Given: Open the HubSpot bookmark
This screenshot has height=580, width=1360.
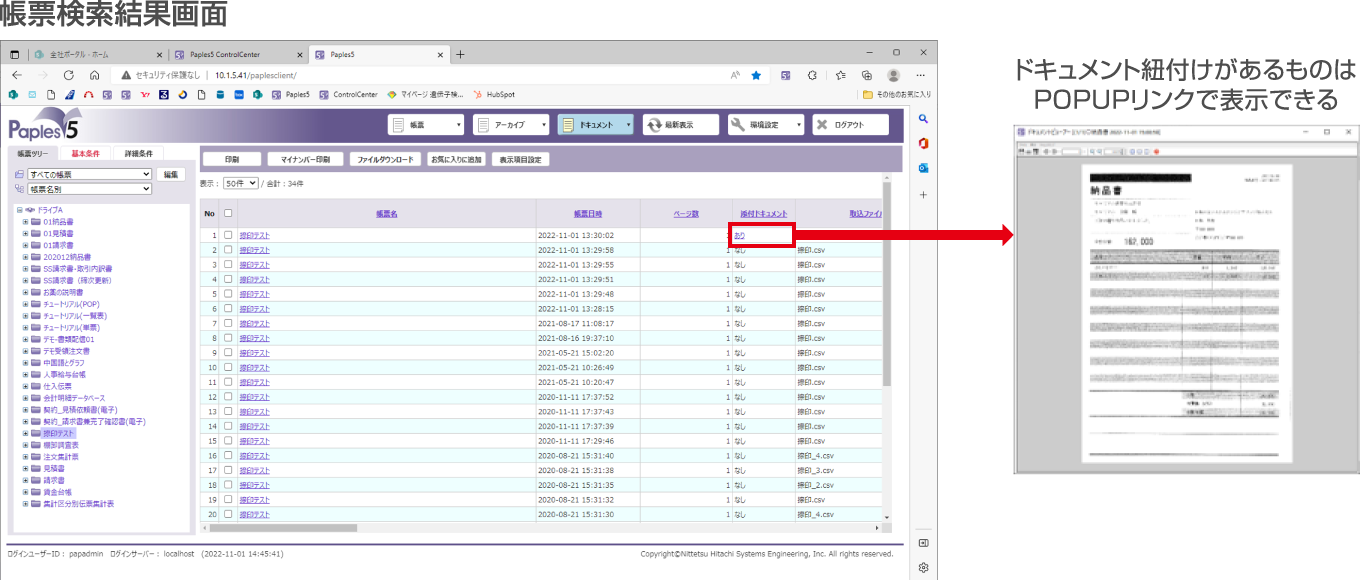Looking at the screenshot, I should tap(493, 95).
